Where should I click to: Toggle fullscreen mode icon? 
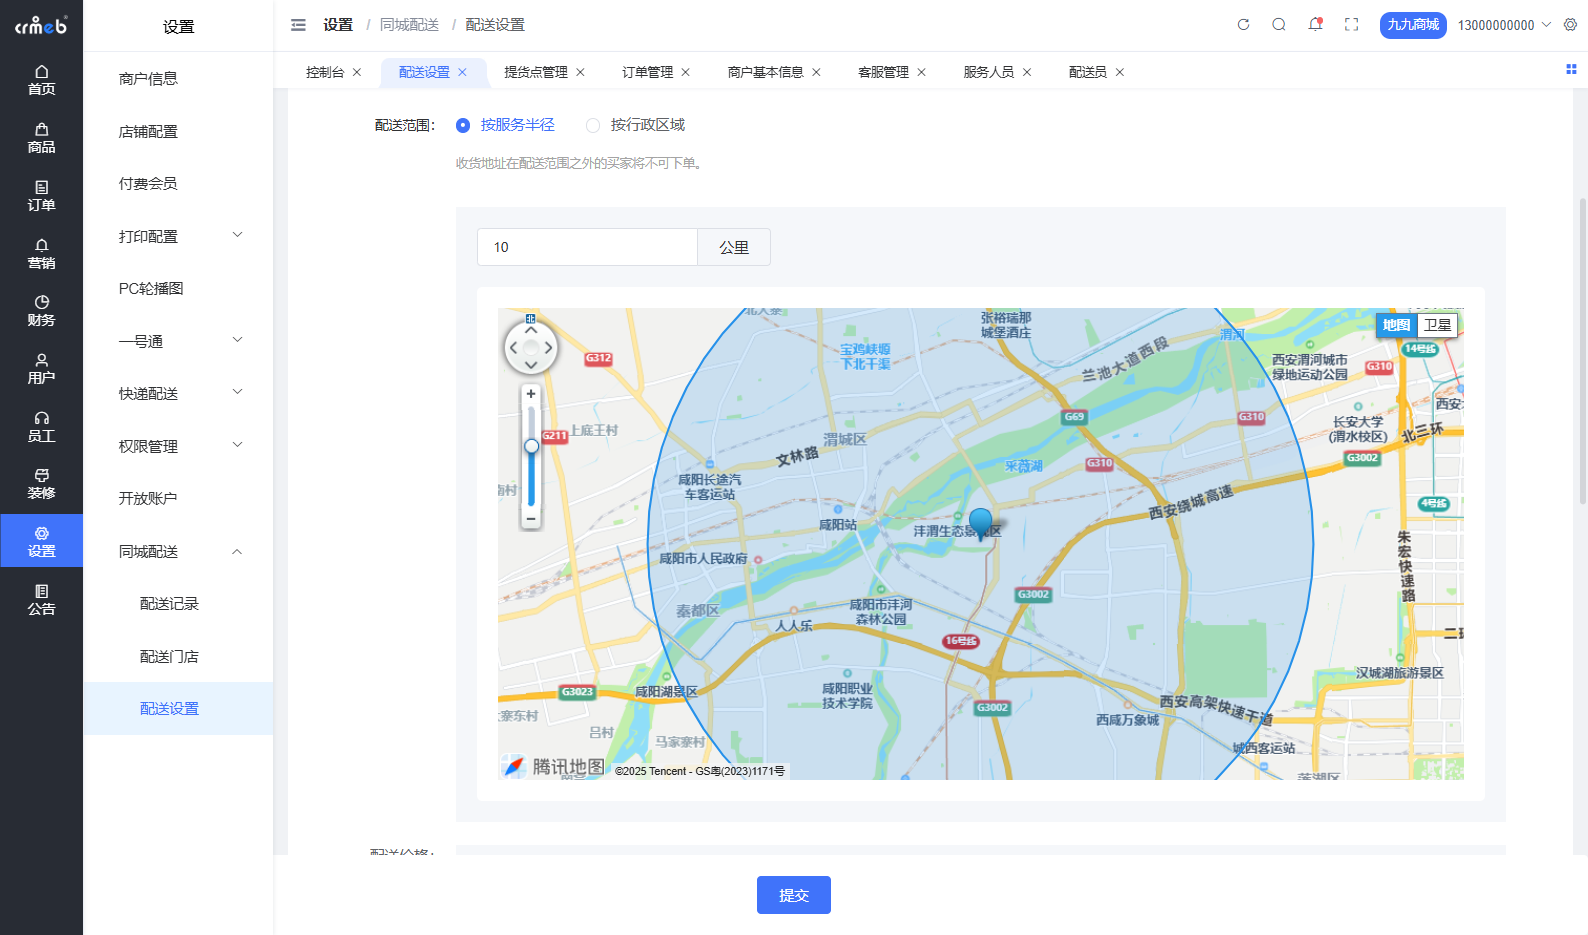coord(1351,25)
